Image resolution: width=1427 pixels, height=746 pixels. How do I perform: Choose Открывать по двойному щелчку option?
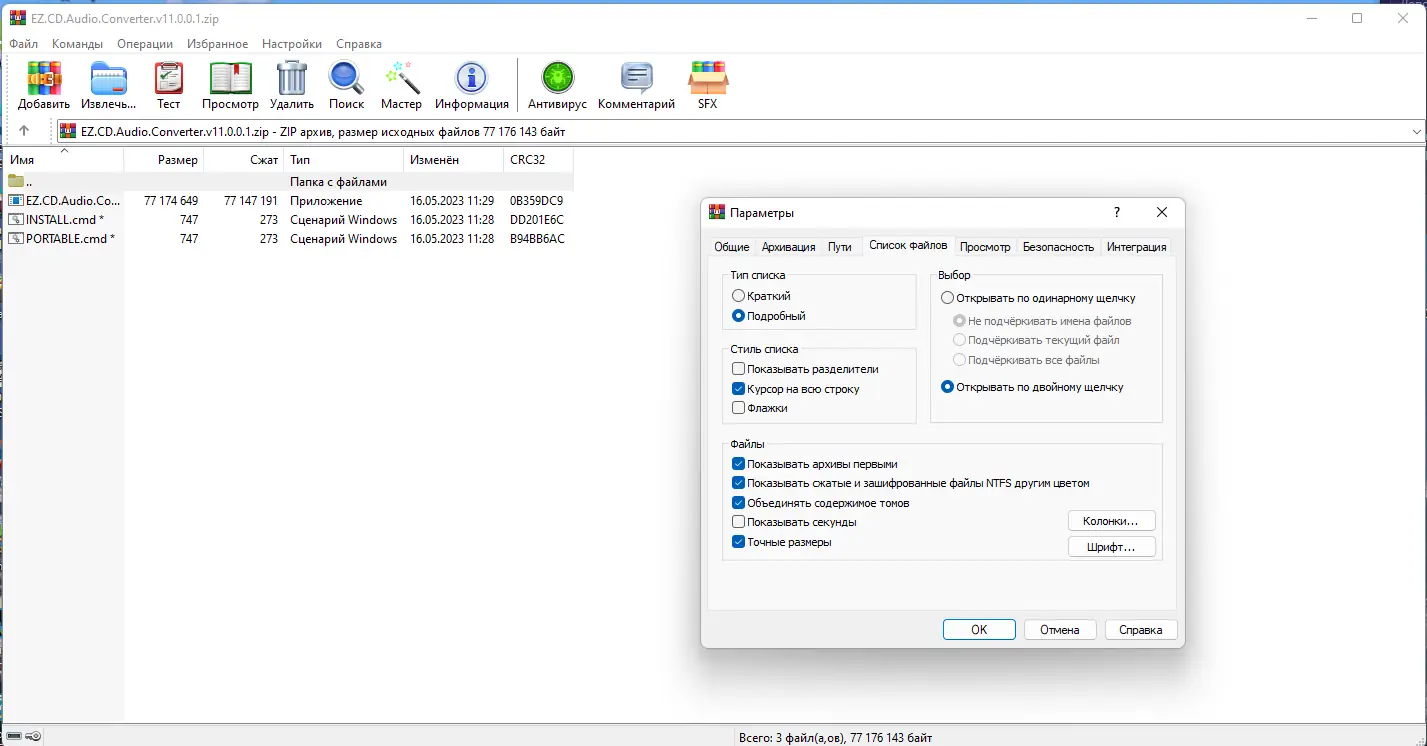click(947, 387)
